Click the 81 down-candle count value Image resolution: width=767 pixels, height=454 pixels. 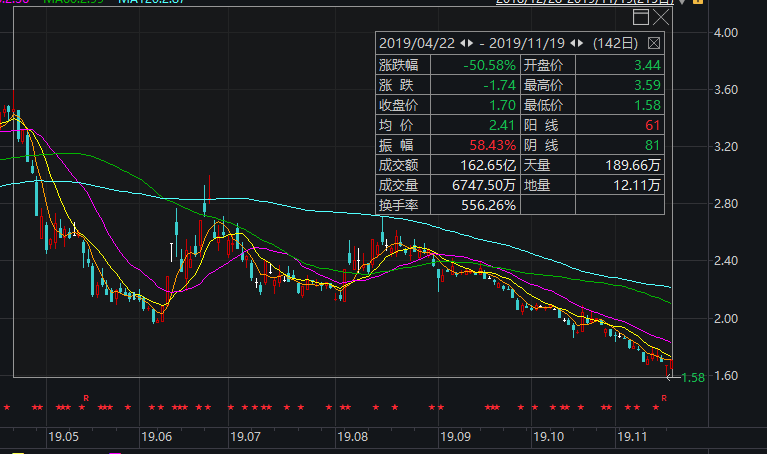(653, 145)
